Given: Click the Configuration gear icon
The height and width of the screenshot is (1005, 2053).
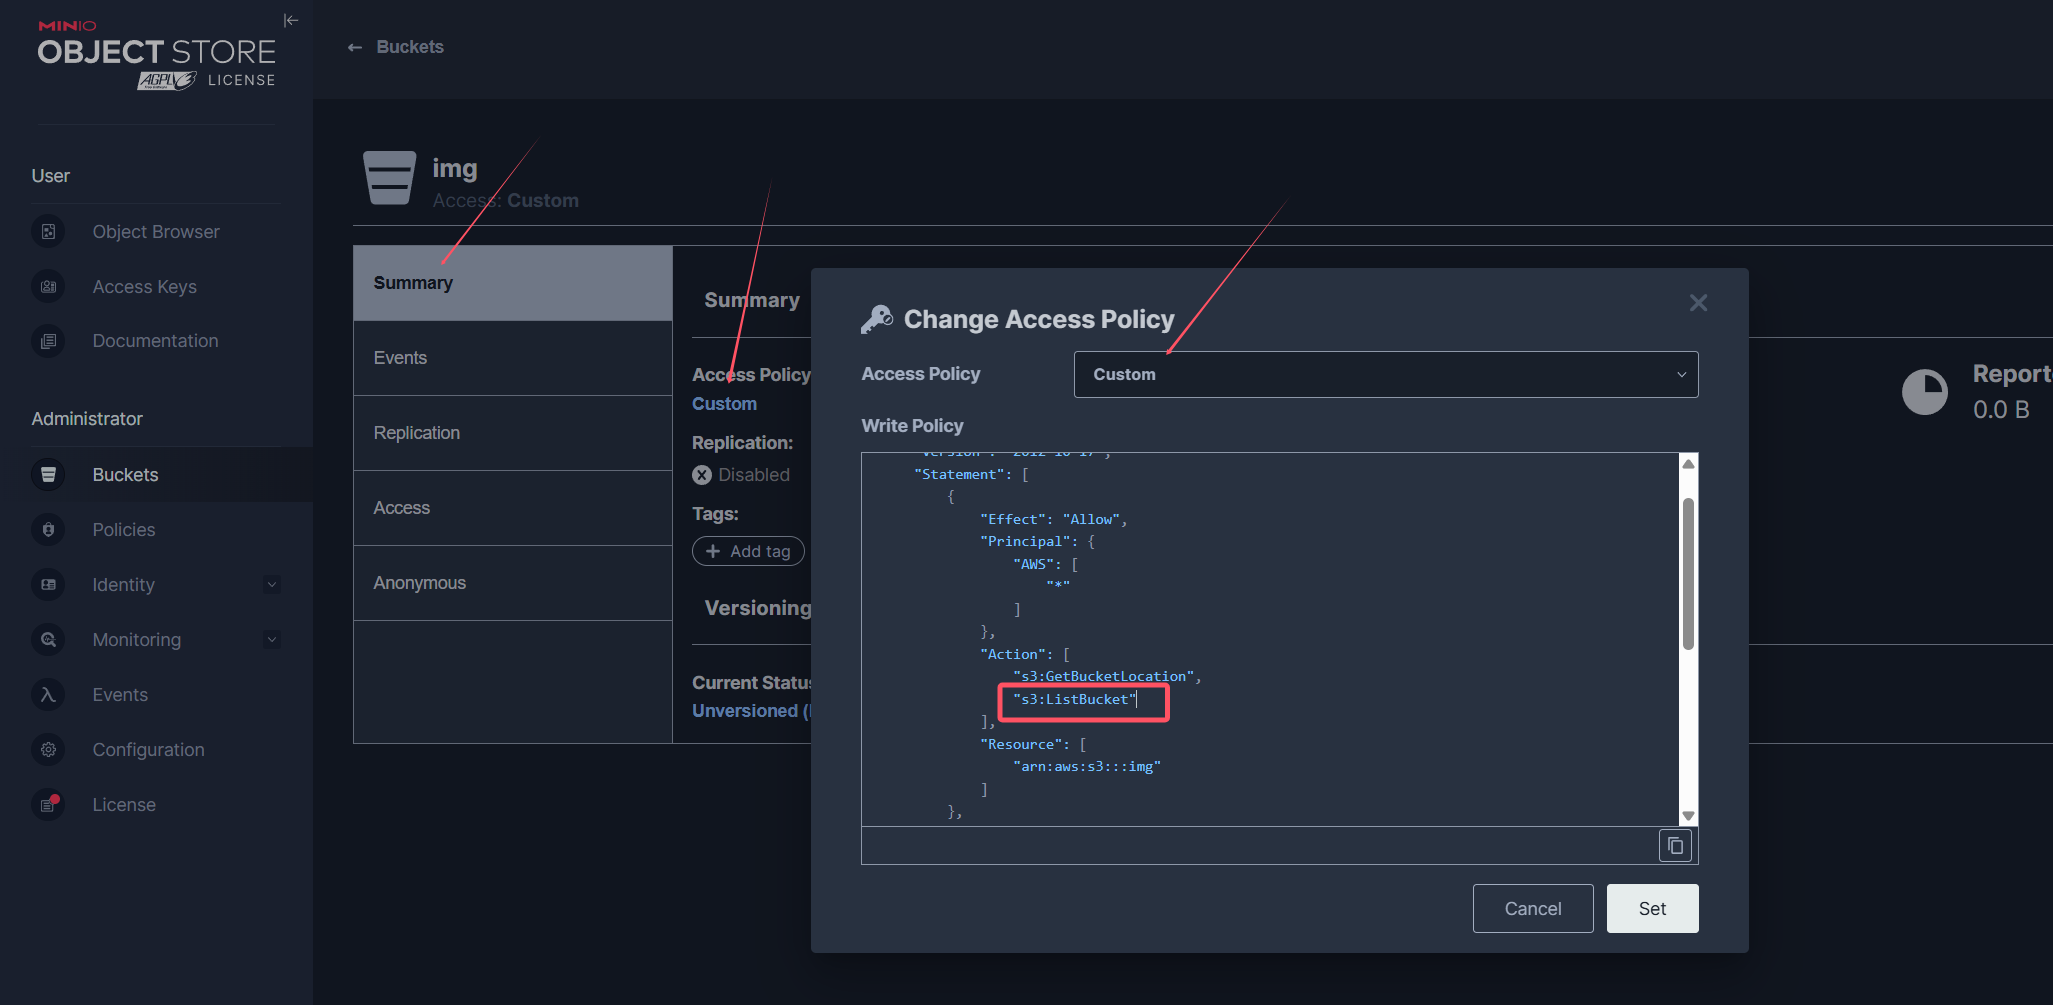Looking at the screenshot, I should point(48,750).
